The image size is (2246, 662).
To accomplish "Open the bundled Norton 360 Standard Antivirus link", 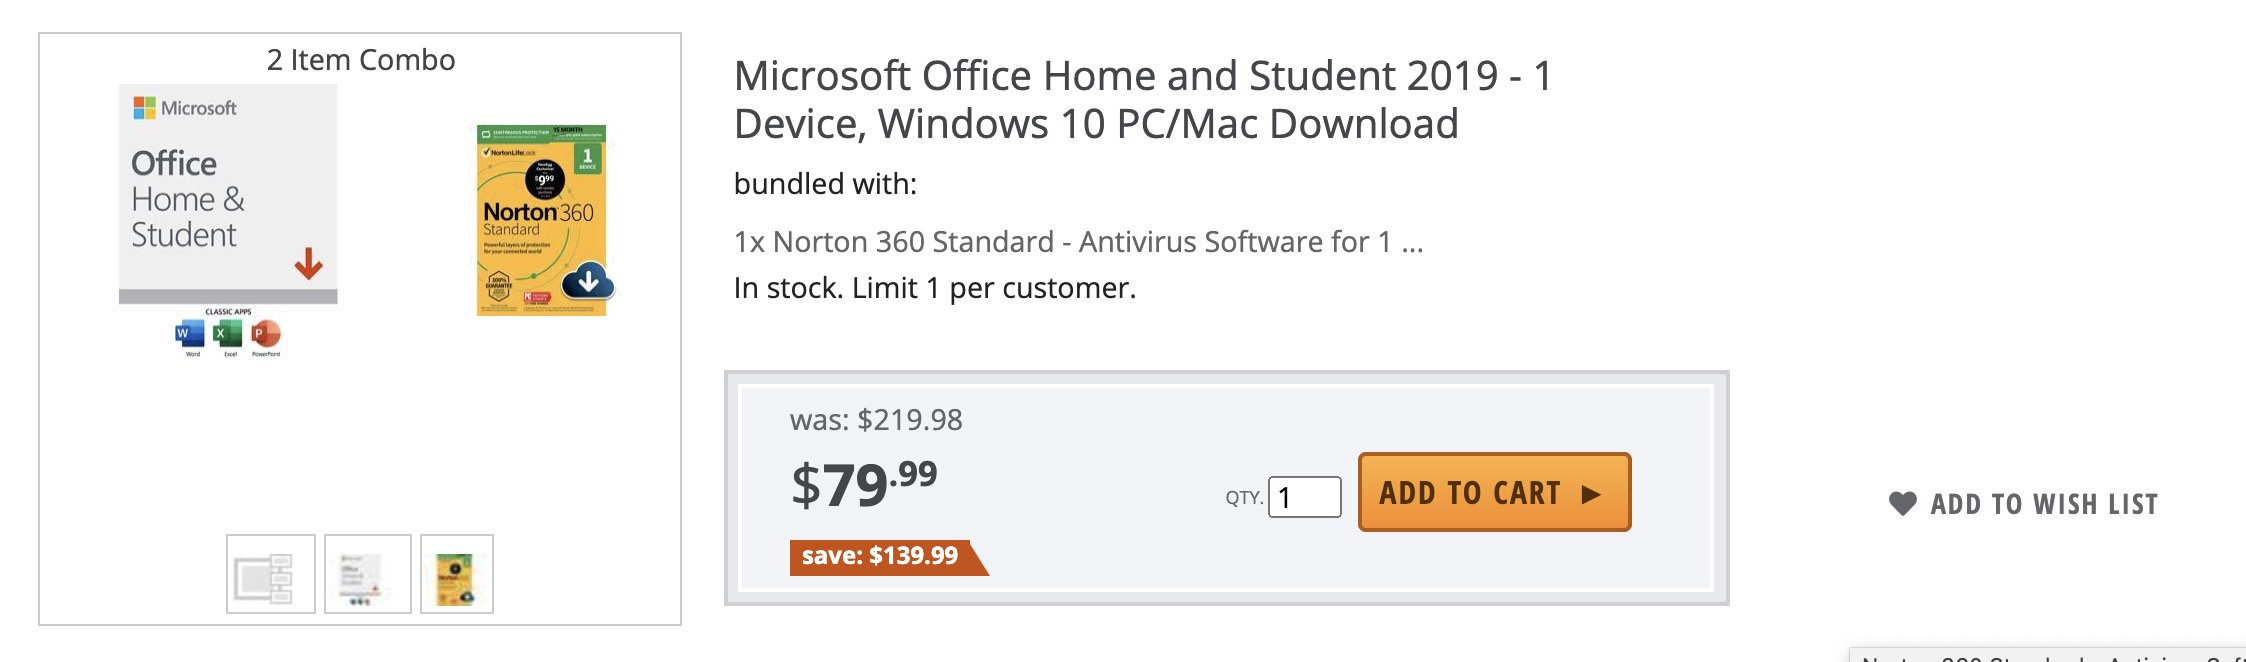I will pyautogui.click(x=1078, y=242).
